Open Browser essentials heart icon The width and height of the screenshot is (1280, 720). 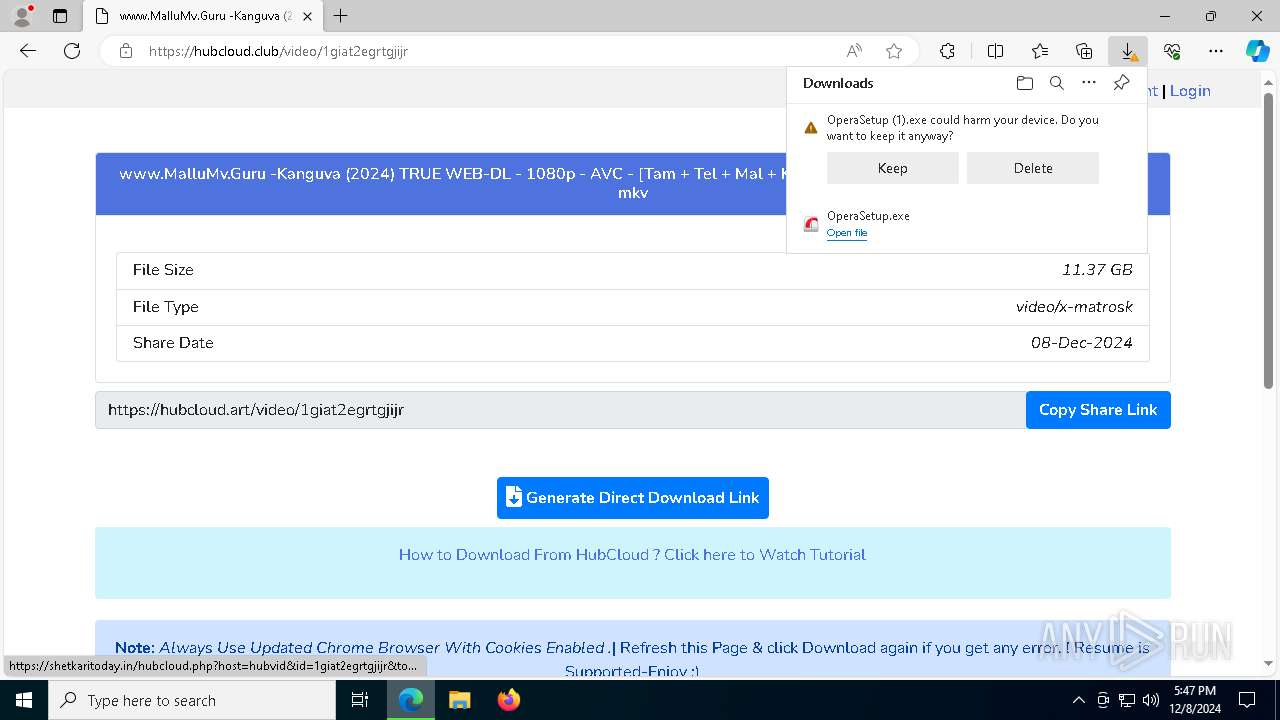[1172, 51]
